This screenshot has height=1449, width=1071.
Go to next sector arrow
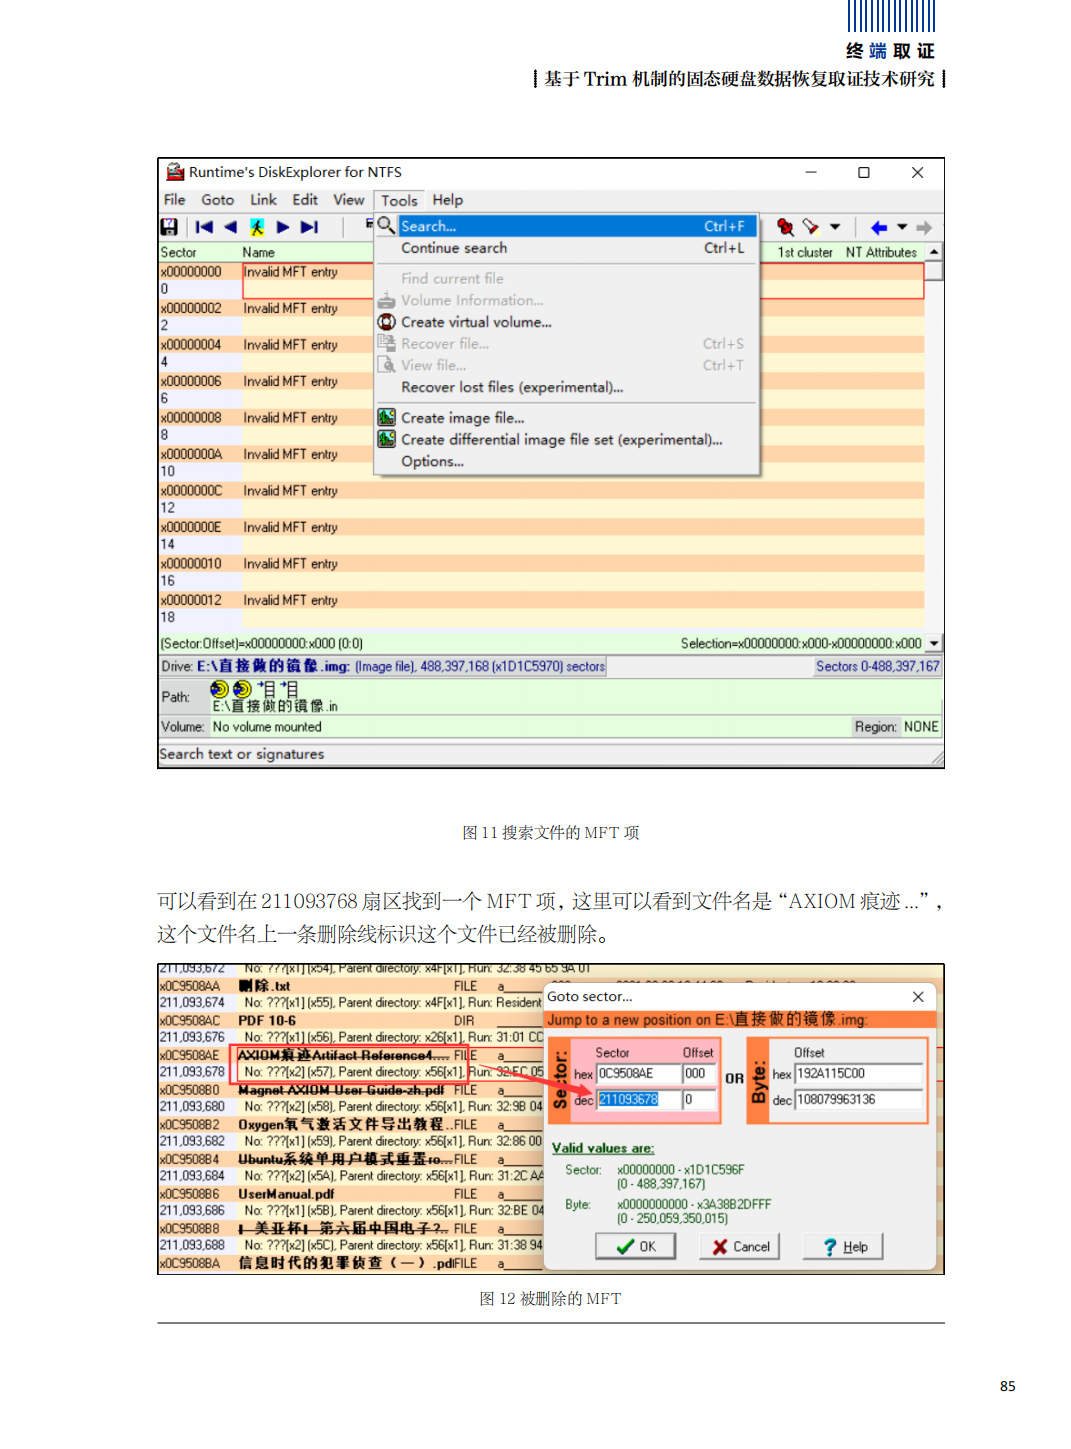click(x=283, y=227)
